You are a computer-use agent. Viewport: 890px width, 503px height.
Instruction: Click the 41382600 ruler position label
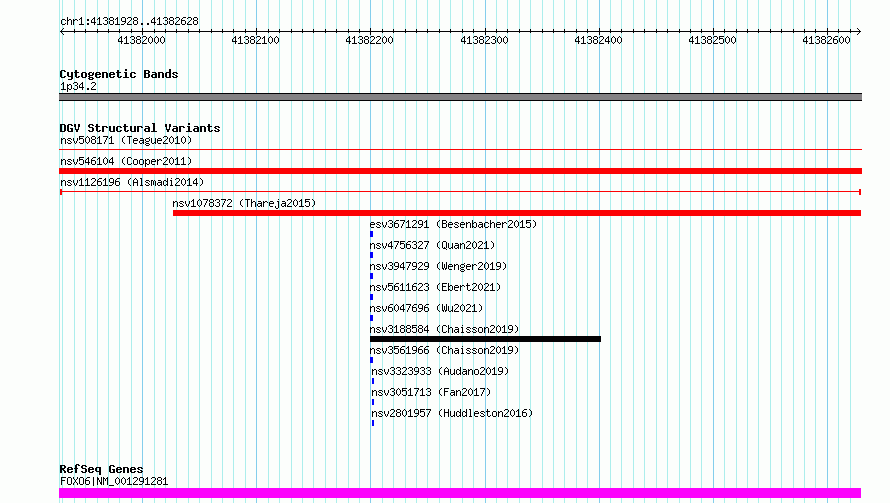coord(826,40)
